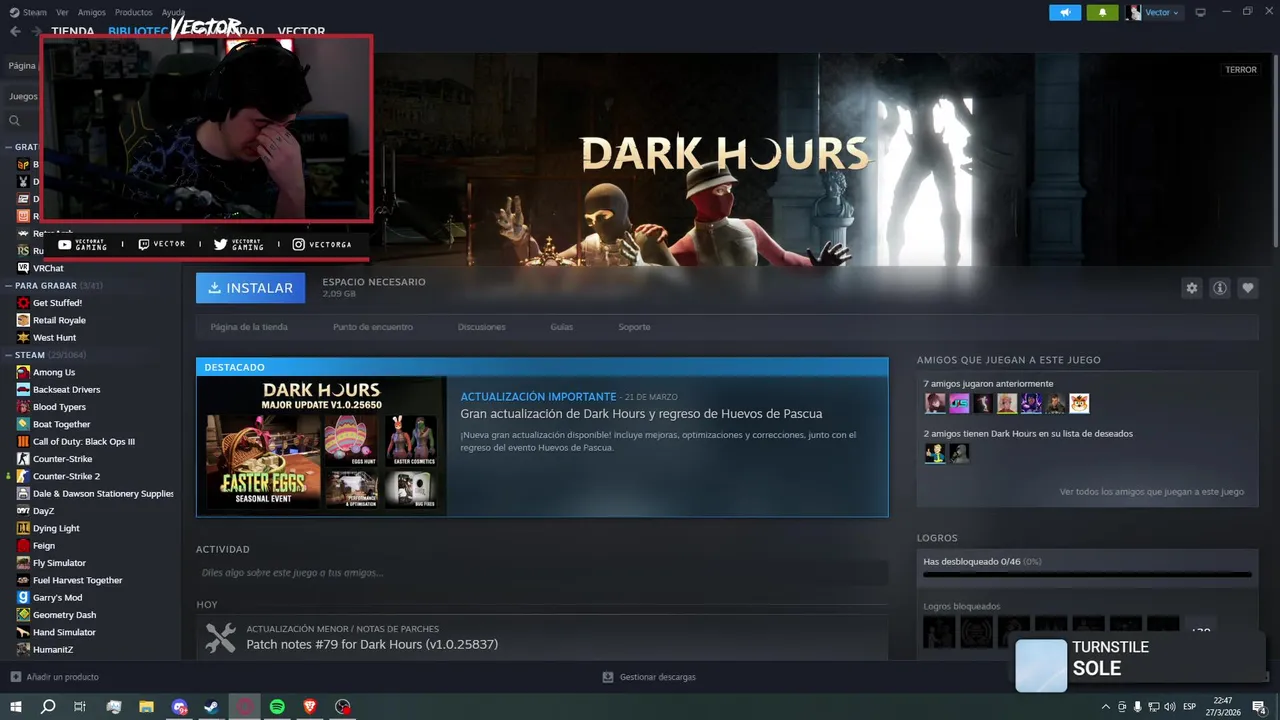The image size is (1280, 720).
Task: Open File Explorer from the taskbar
Action: [x=146, y=707]
